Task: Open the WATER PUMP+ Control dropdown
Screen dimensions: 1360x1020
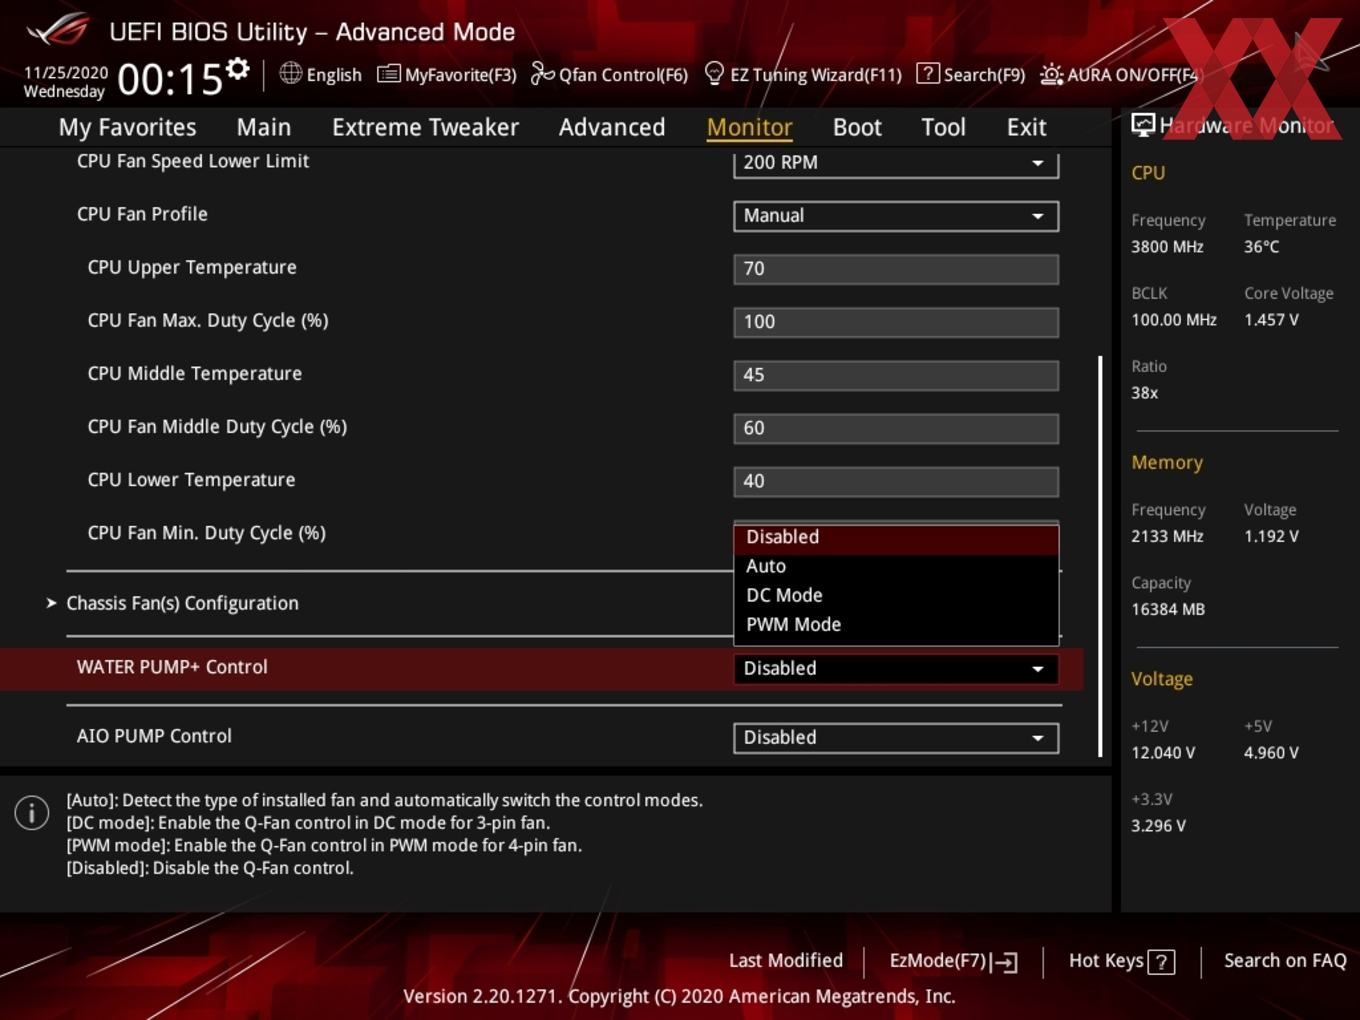Action: pos(896,669)
